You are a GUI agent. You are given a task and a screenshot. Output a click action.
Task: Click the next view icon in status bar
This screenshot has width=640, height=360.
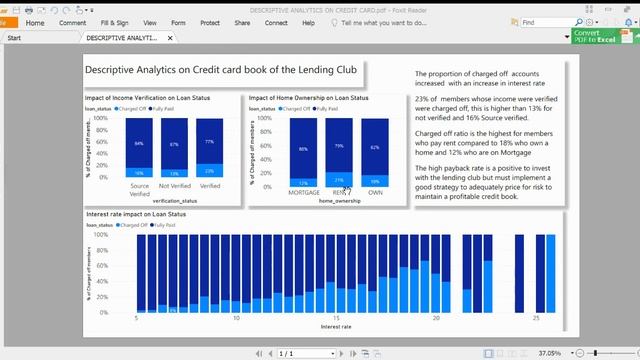point(377,353)
